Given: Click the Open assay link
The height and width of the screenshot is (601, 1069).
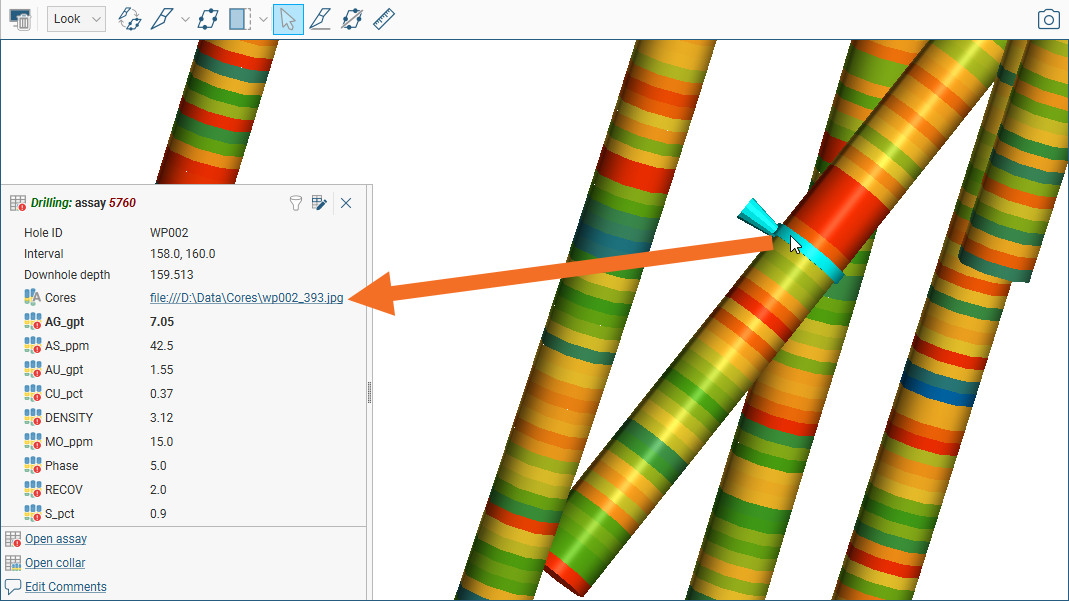Looking at the screenshot, I should (56, 539).
